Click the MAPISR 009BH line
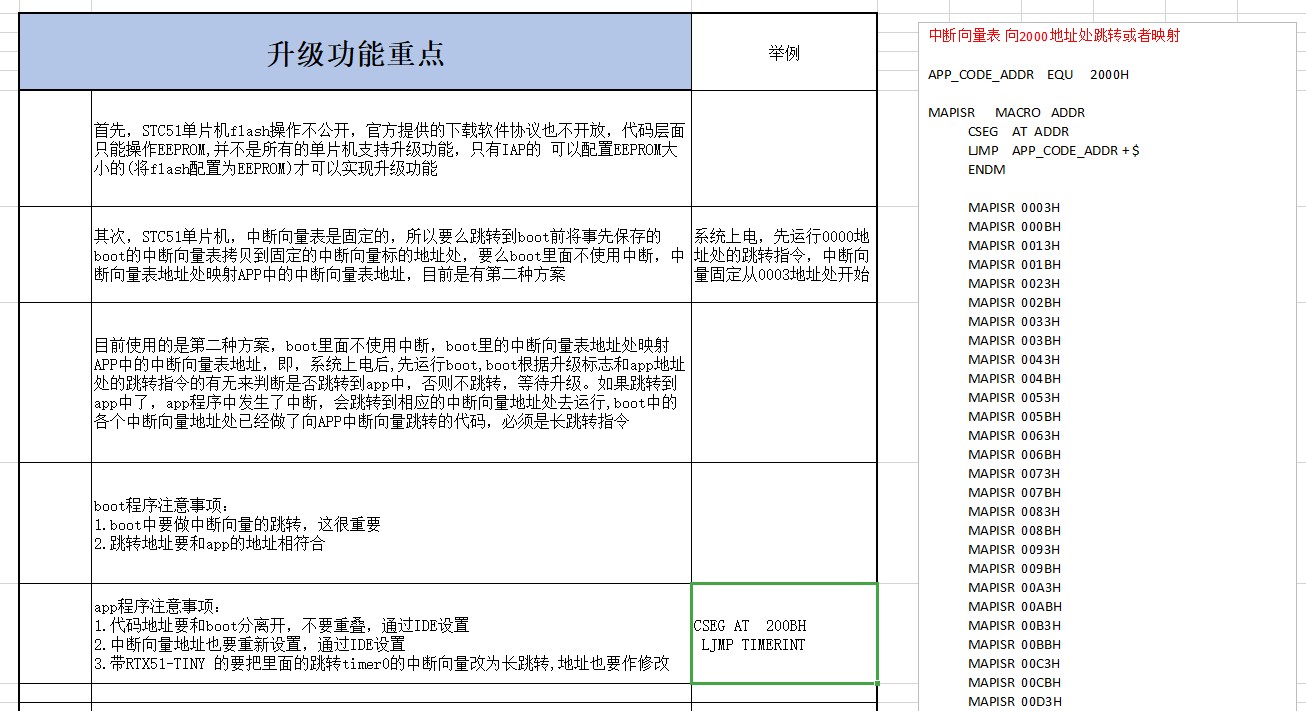1306x711 pixels. pos(1014,568)
